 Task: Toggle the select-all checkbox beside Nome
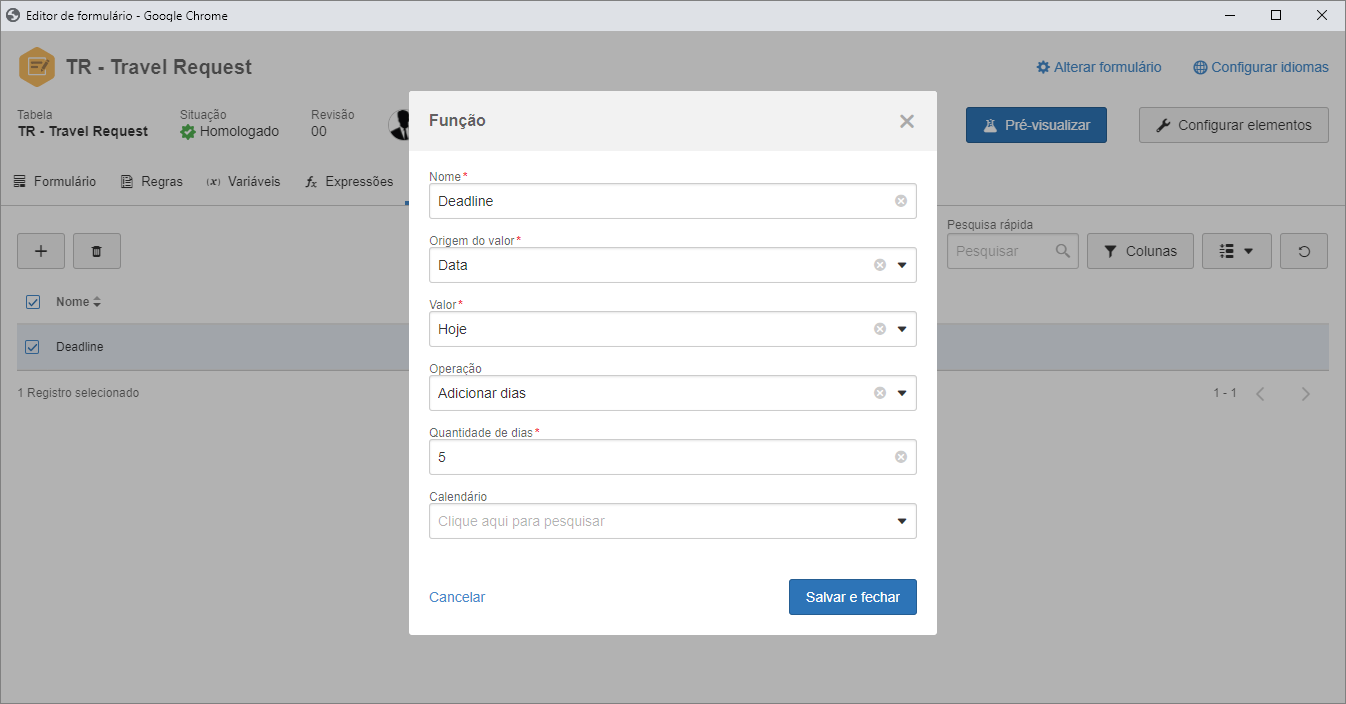click(32, 302)
